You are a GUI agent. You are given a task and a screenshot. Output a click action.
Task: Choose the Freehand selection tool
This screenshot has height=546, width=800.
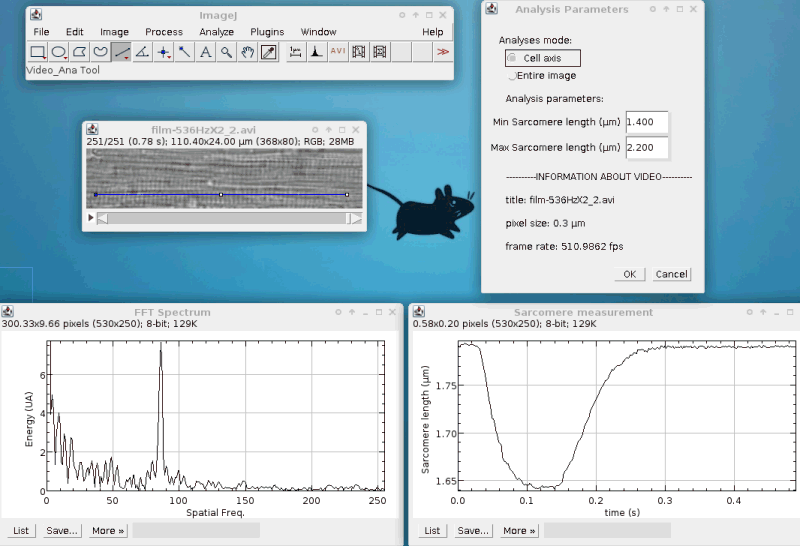[101, 52]
